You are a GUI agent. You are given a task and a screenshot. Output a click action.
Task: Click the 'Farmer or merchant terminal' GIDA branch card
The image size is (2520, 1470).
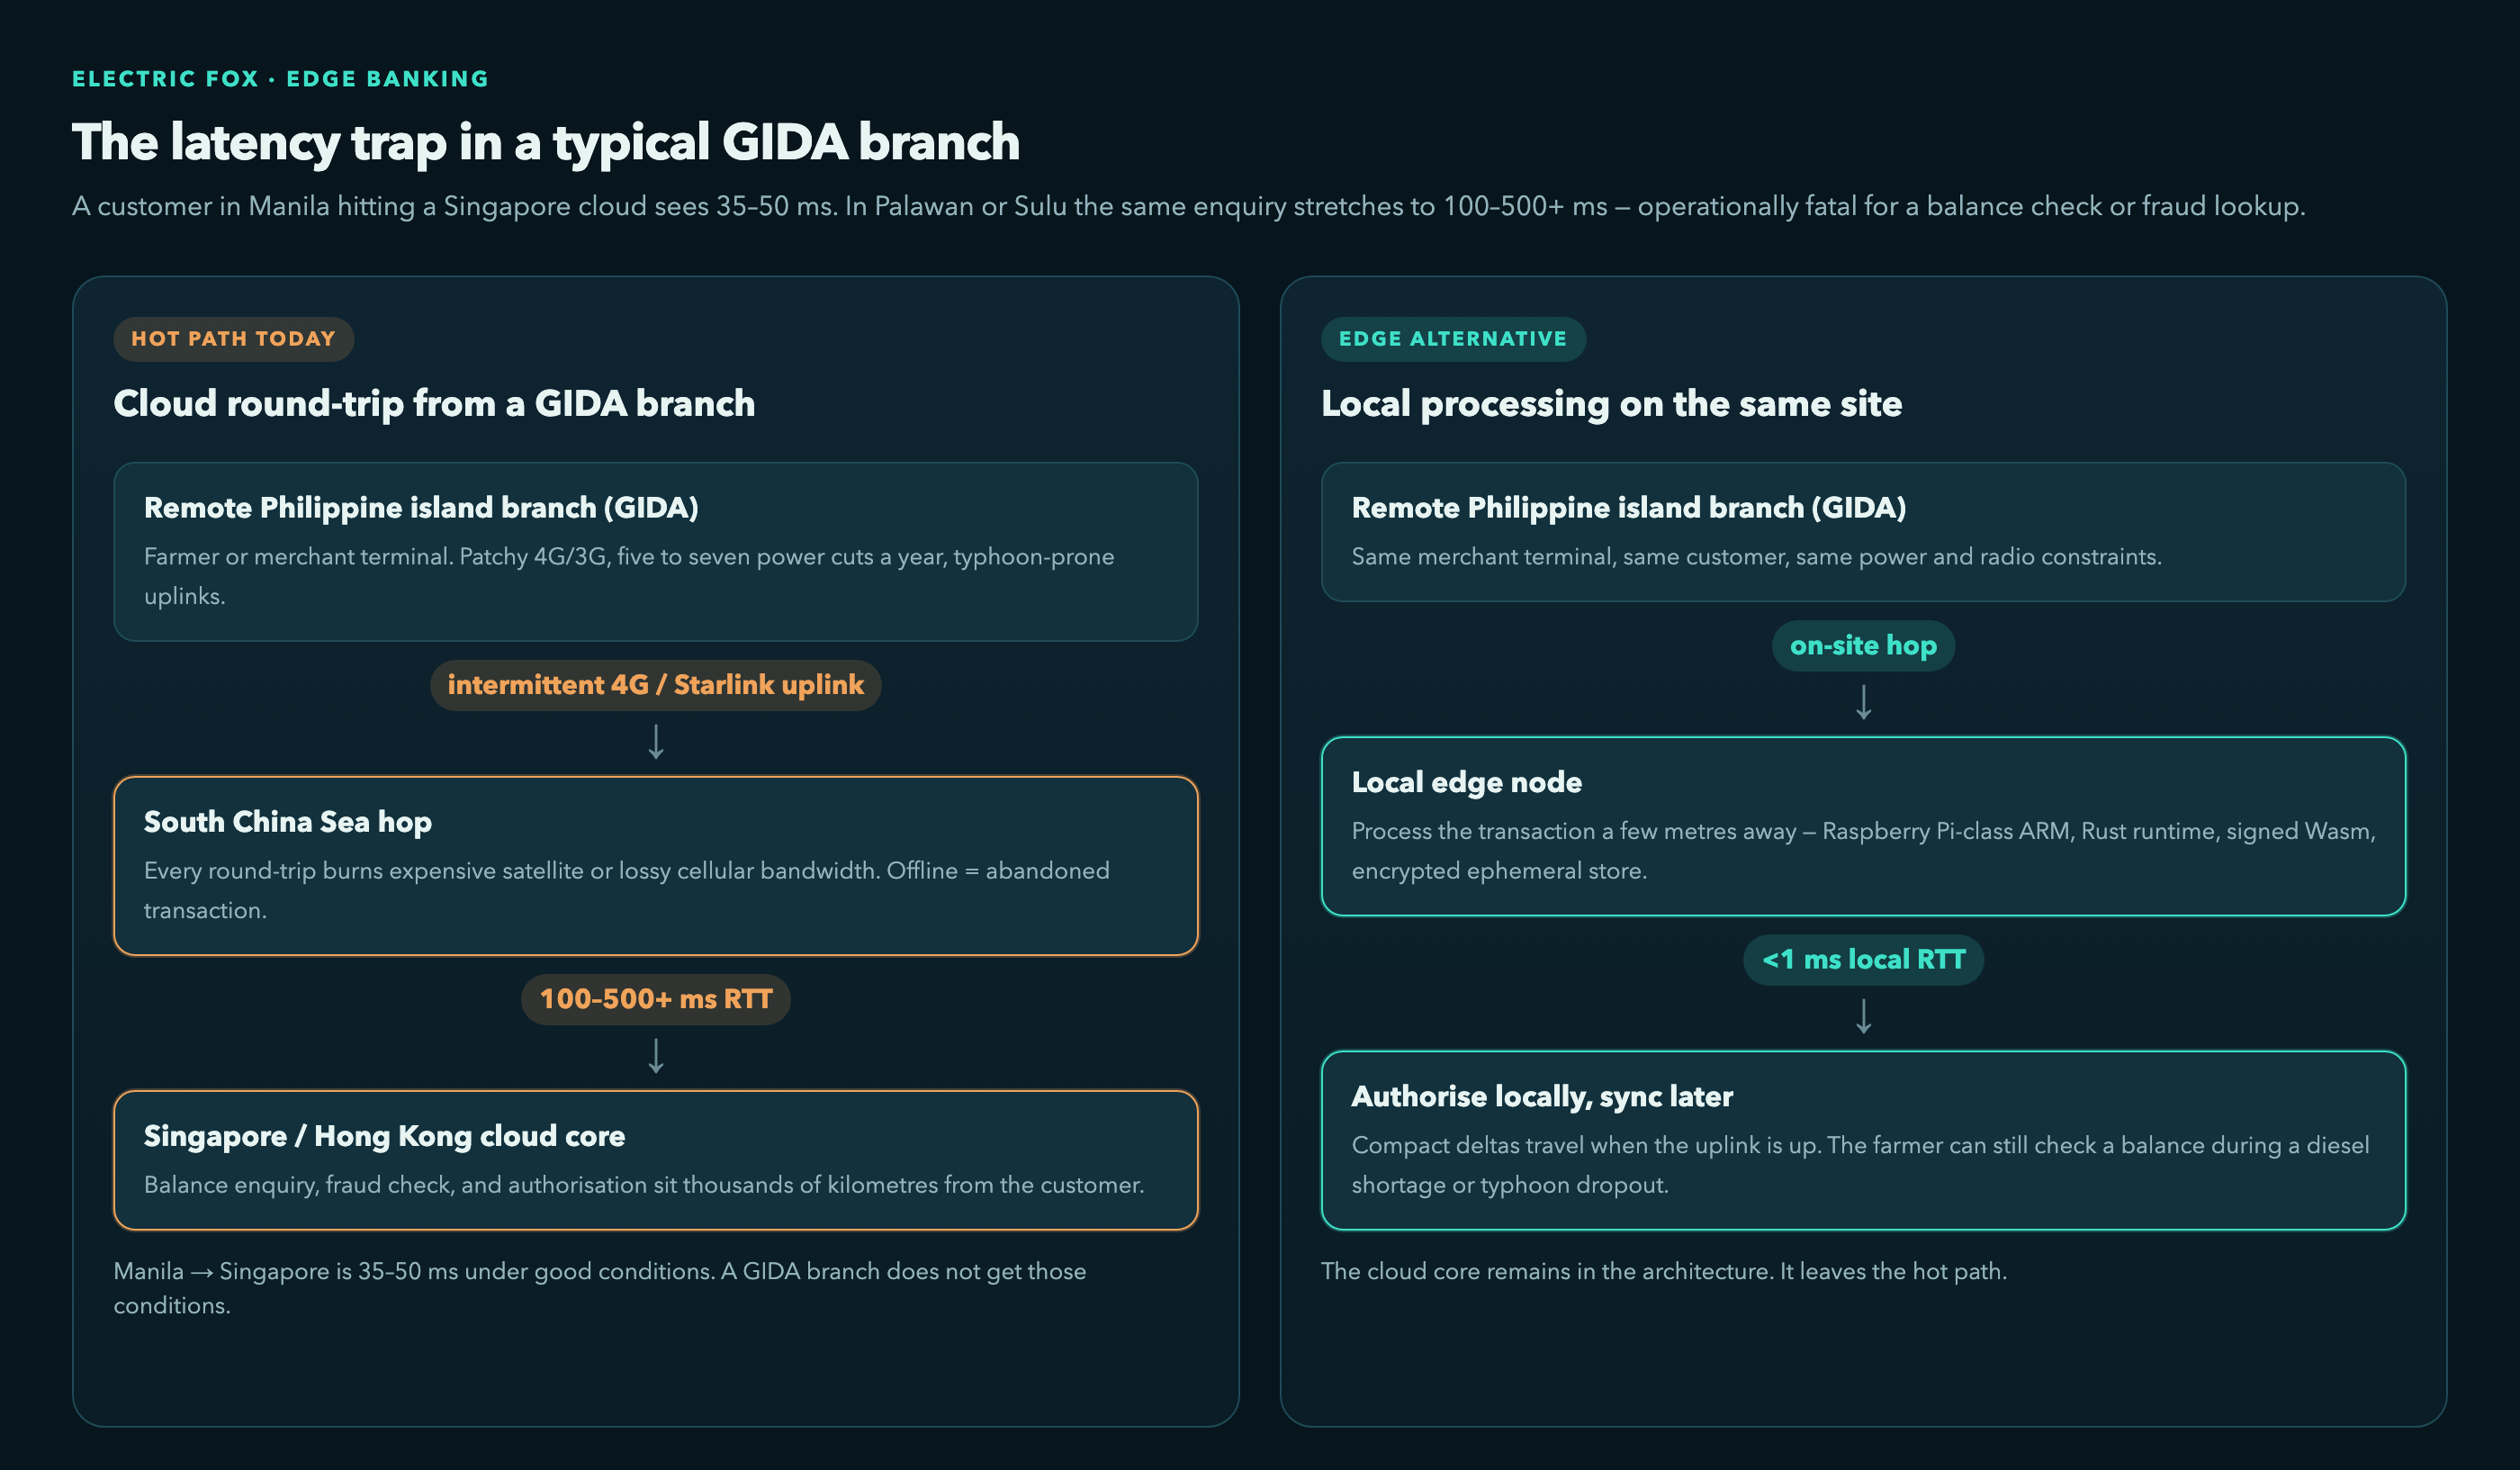[x=656, y=552]
